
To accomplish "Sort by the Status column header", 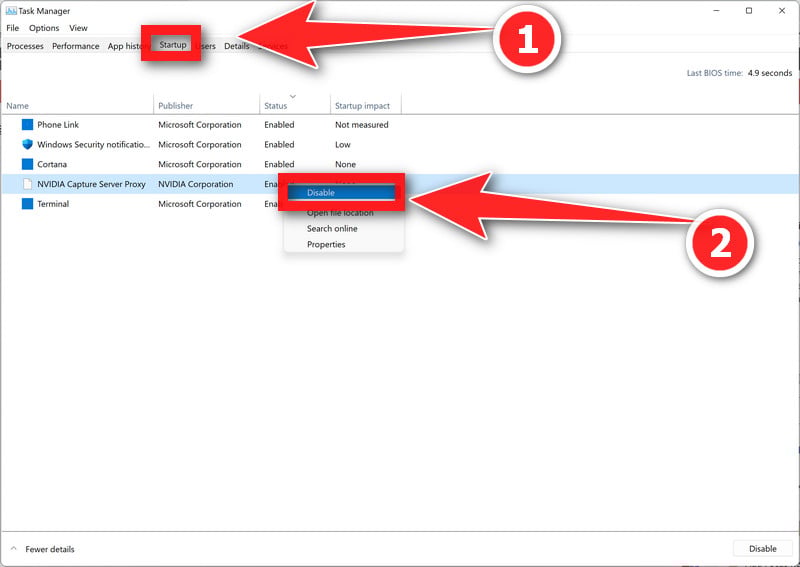I will tap(276, 106).
